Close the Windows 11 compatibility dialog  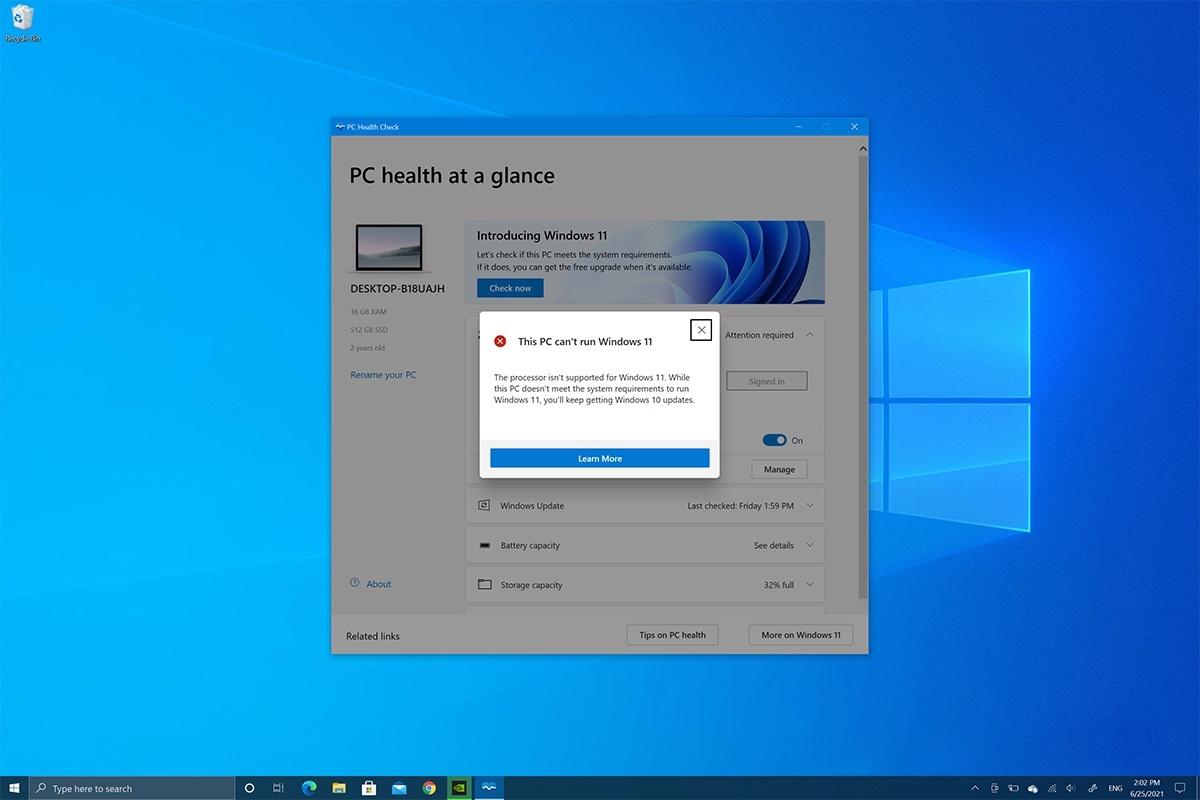pos(701,330)
